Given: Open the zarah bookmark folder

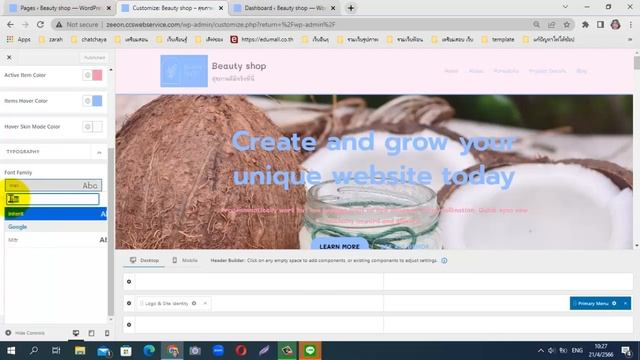Looking at the screenshot, I should (51, 40).
